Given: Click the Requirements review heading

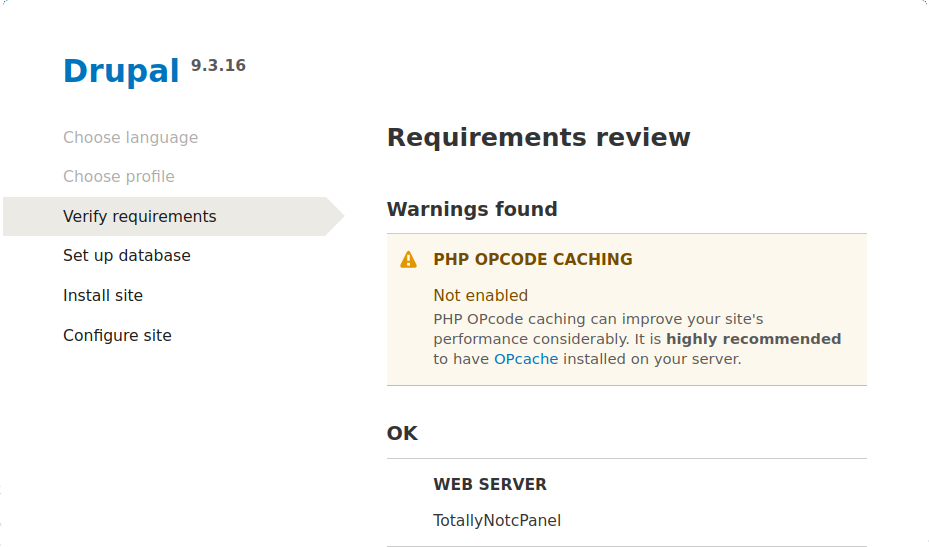Looking at the screenshot, I should coord(538,138).
